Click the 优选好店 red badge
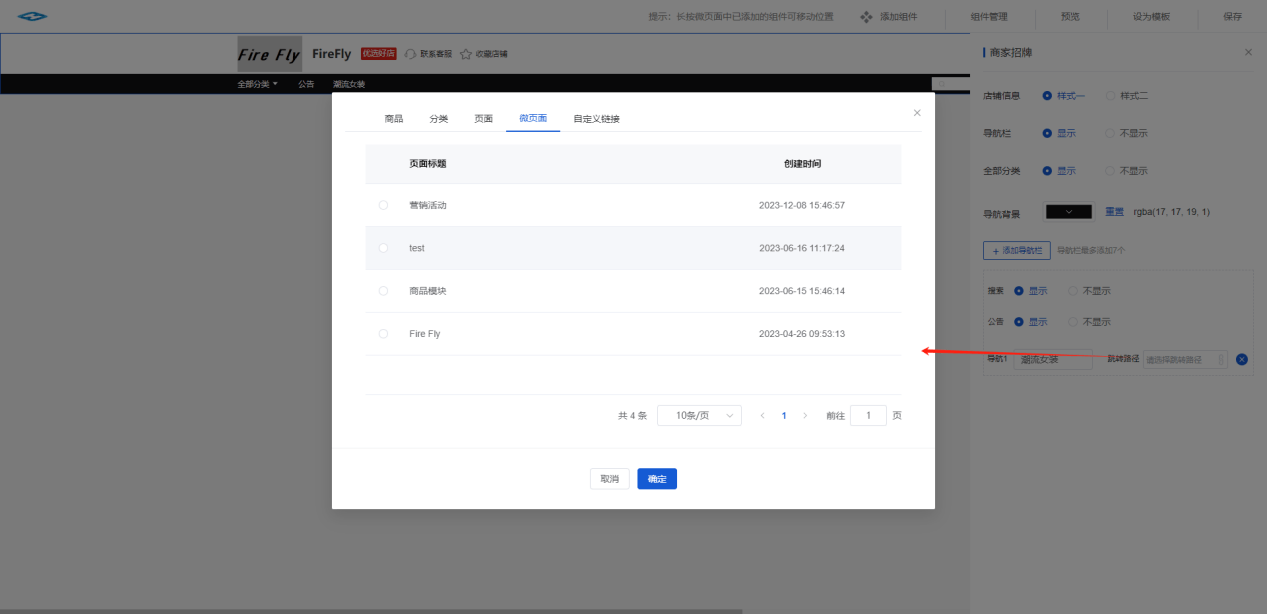The image size is (1267, 614). coord(379,54)
